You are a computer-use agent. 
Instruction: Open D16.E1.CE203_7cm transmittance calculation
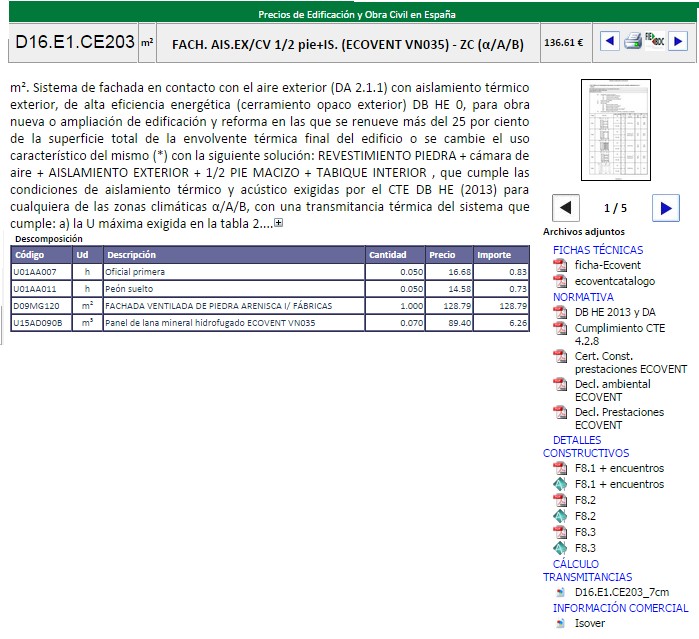tap(622, 592)
